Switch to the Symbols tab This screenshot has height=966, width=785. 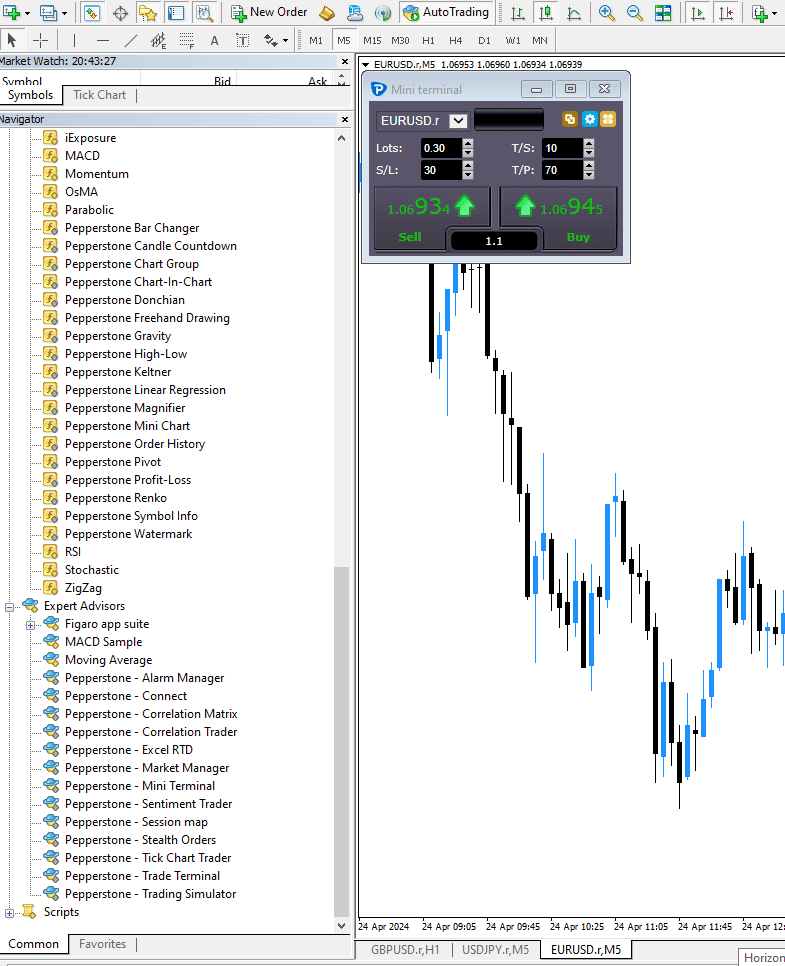pyautogui.click(x=30, y=95)
